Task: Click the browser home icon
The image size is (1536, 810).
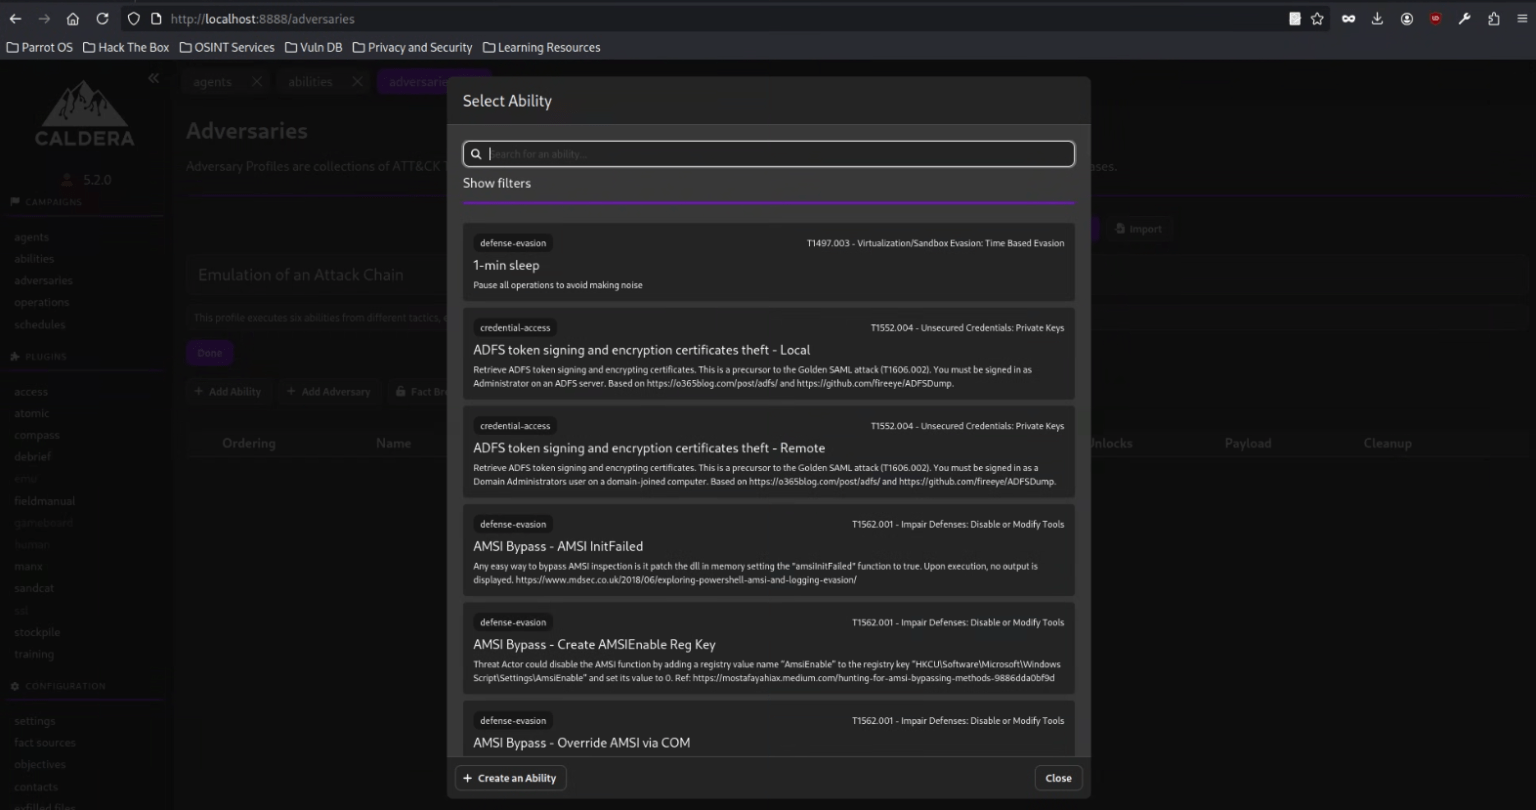Action: pyautogui.click(x=72, y=18)
